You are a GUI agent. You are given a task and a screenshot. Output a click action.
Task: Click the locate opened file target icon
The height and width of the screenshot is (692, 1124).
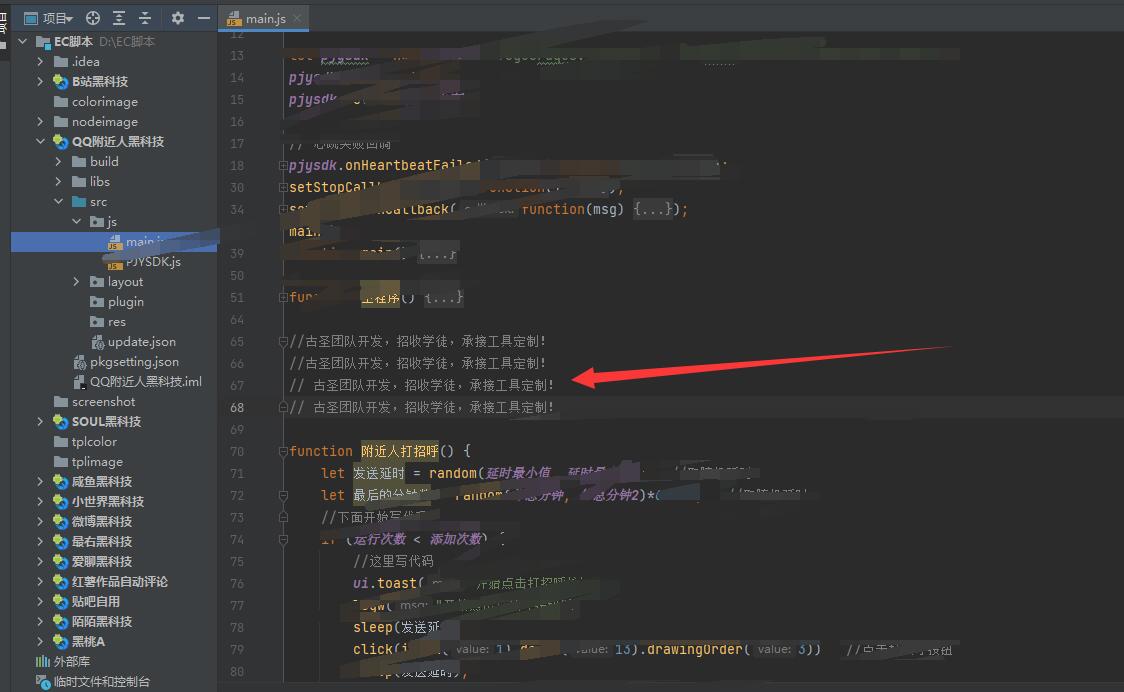[x=93, y=18]
